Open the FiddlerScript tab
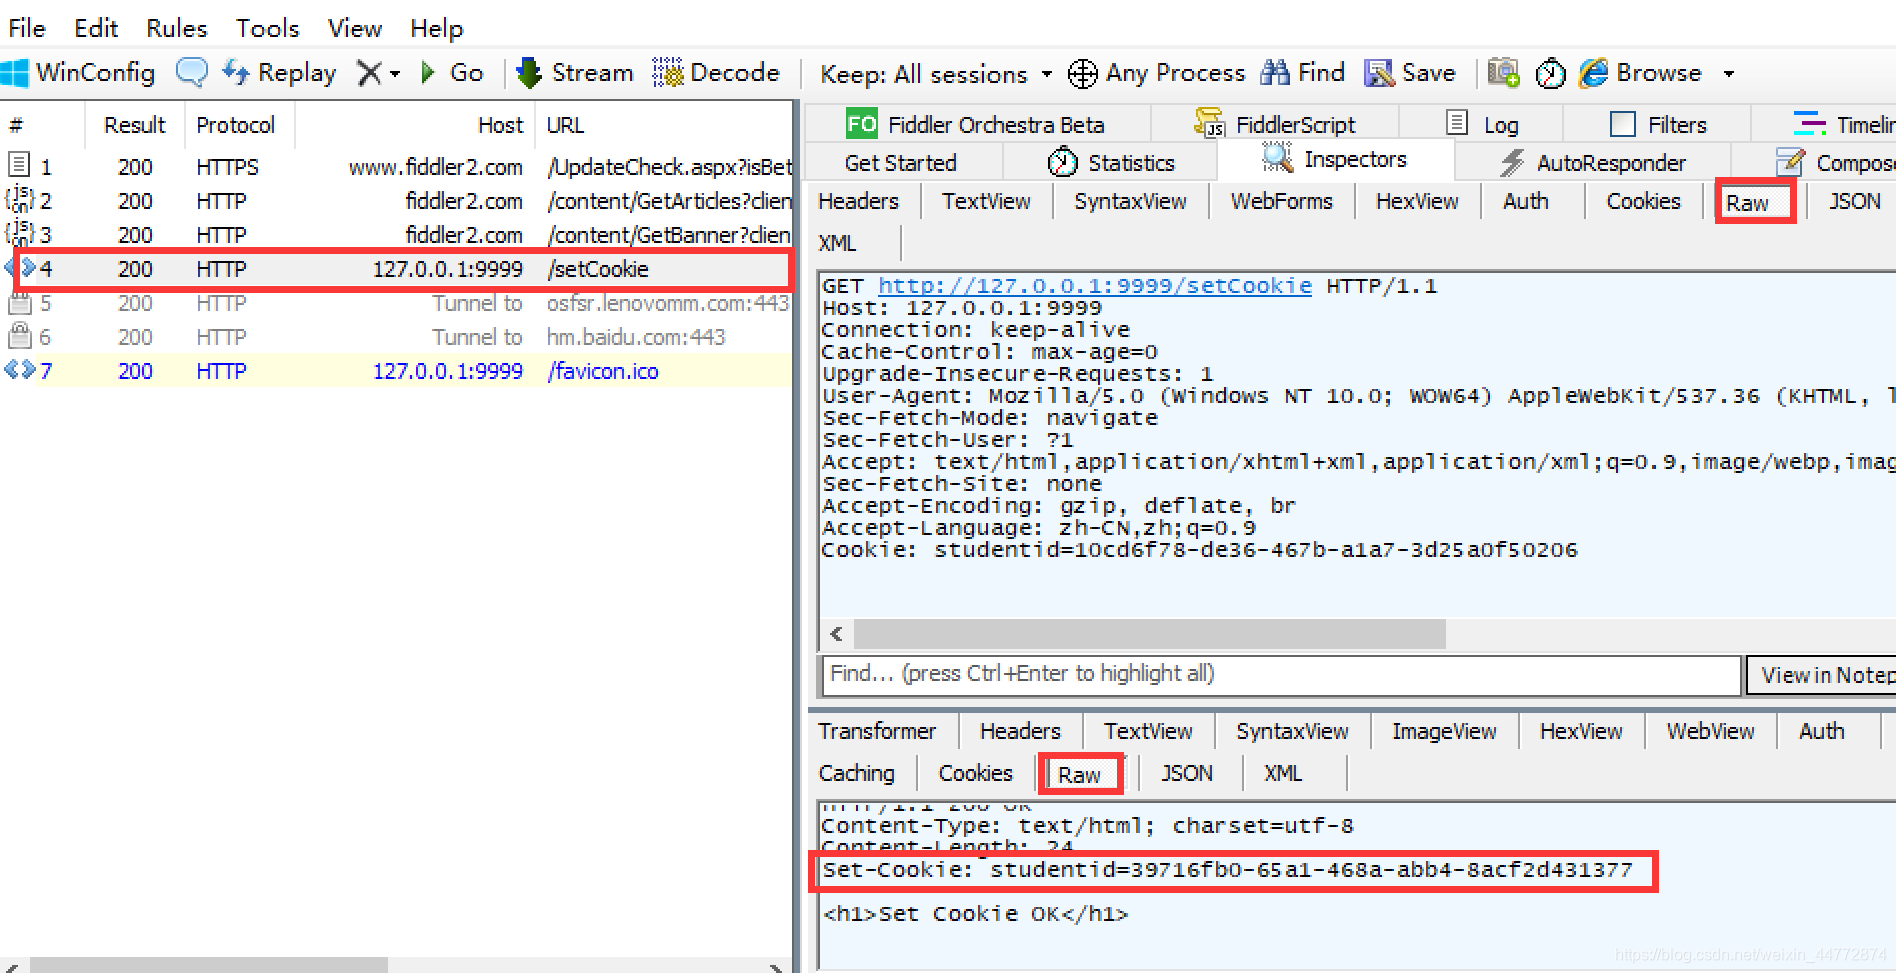Image resolution: width=1896 pixels, height=973 pixels. [1275, 124]
